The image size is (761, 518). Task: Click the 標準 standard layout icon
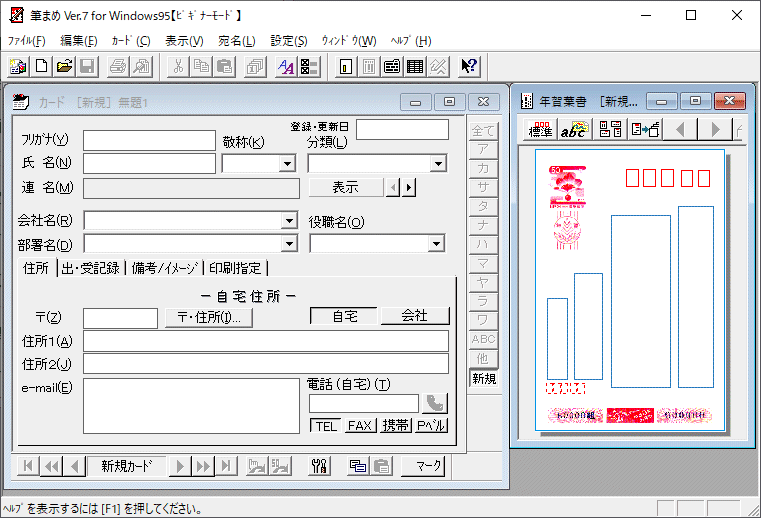(x=540, y=130)
